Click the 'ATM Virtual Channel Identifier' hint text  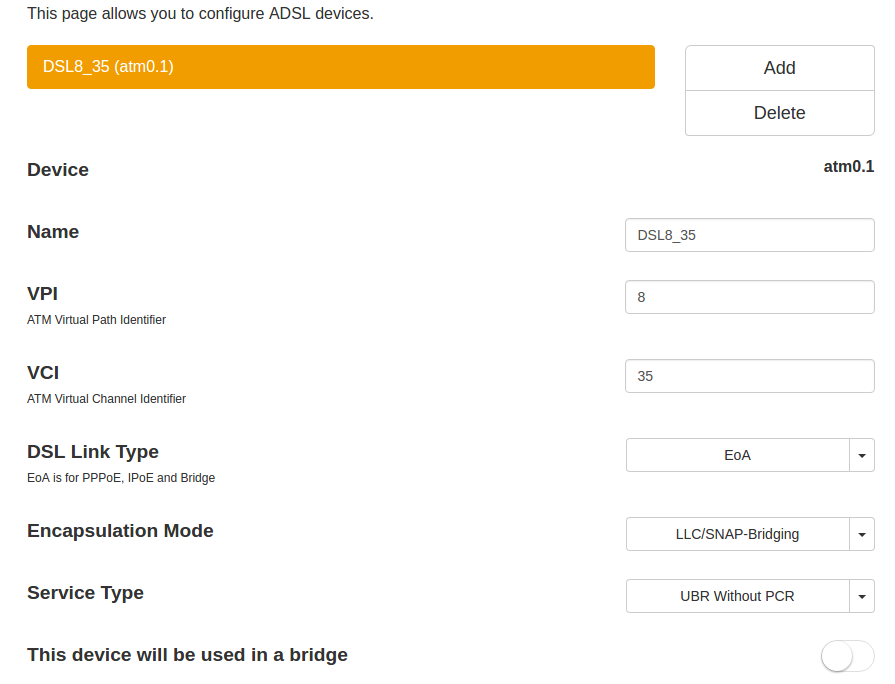click(106, 398)
